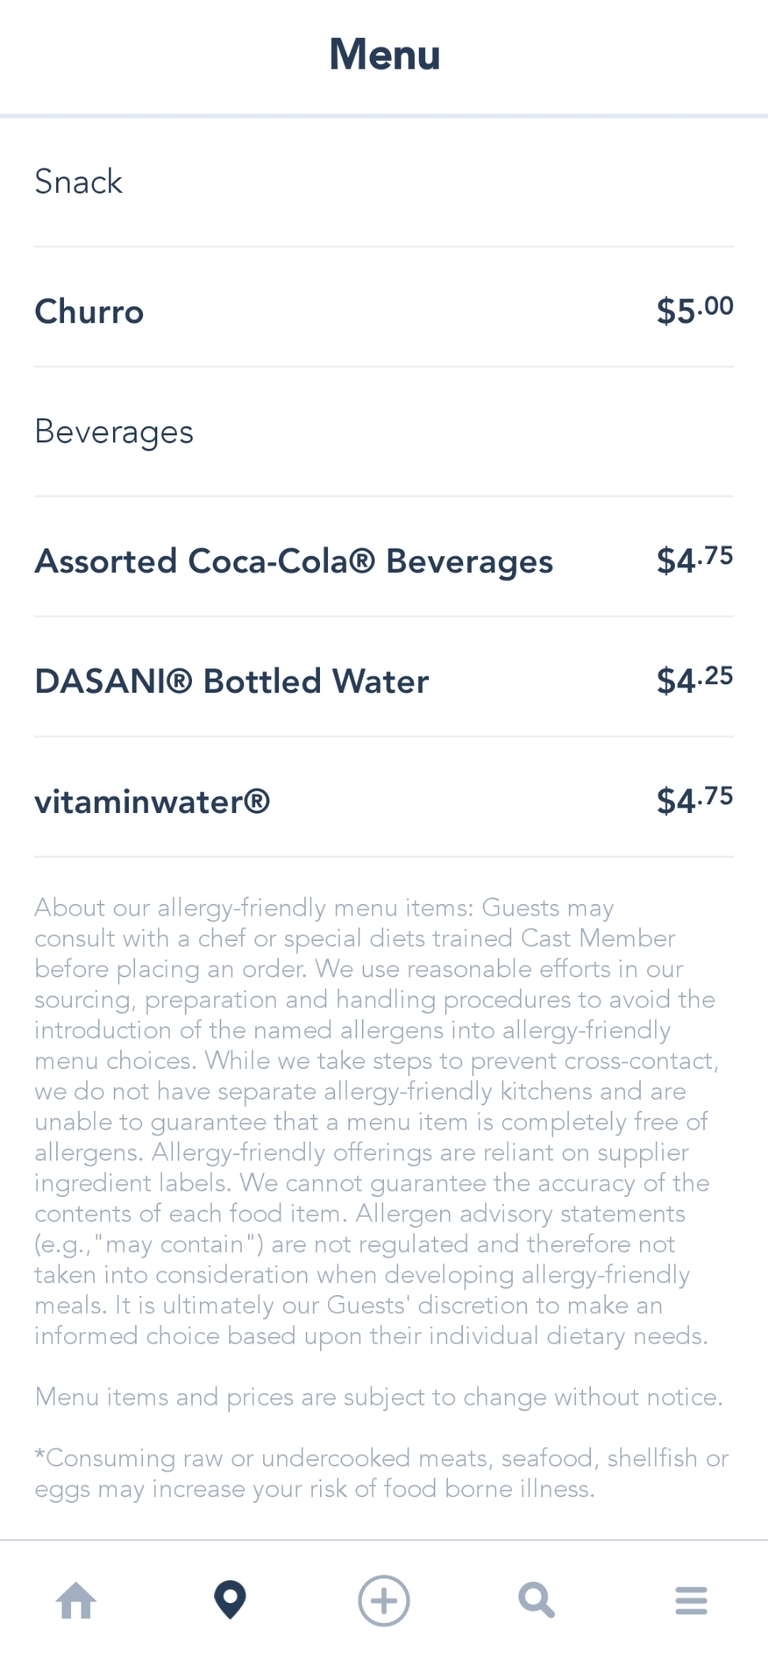Tap the Coca-Cola Beverages $4.75 price
The width and height of the screenshot is (768, 1660).
pyautogui.click(x=694, y=560)
